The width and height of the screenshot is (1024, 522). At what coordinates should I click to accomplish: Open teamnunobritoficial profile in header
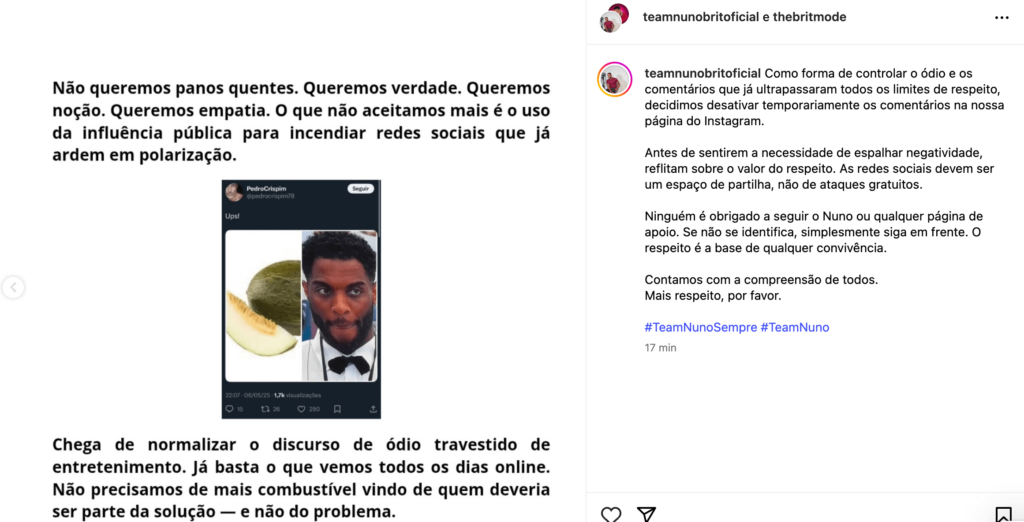[701, 17]
